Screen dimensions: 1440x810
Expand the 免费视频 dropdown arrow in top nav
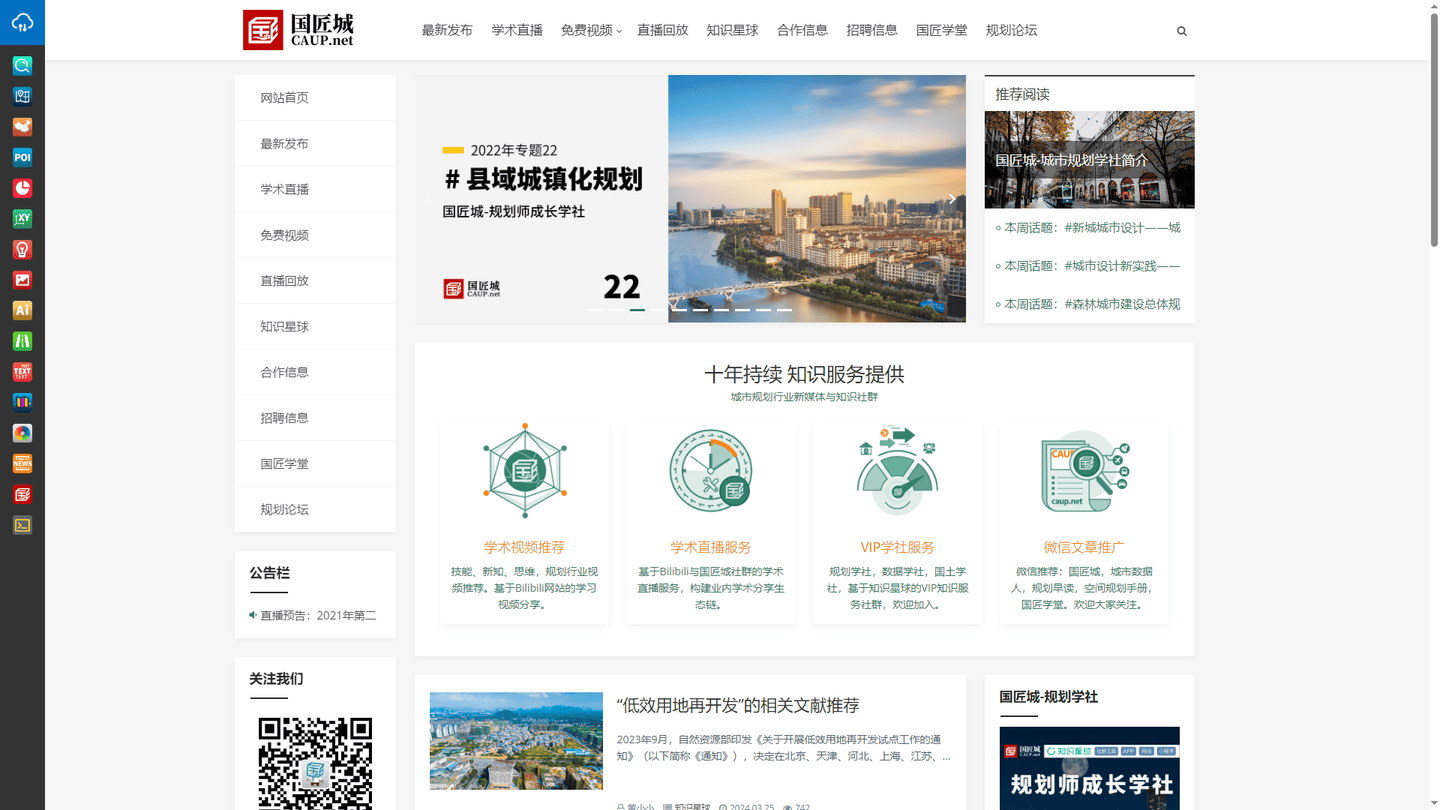pos(619,32)
